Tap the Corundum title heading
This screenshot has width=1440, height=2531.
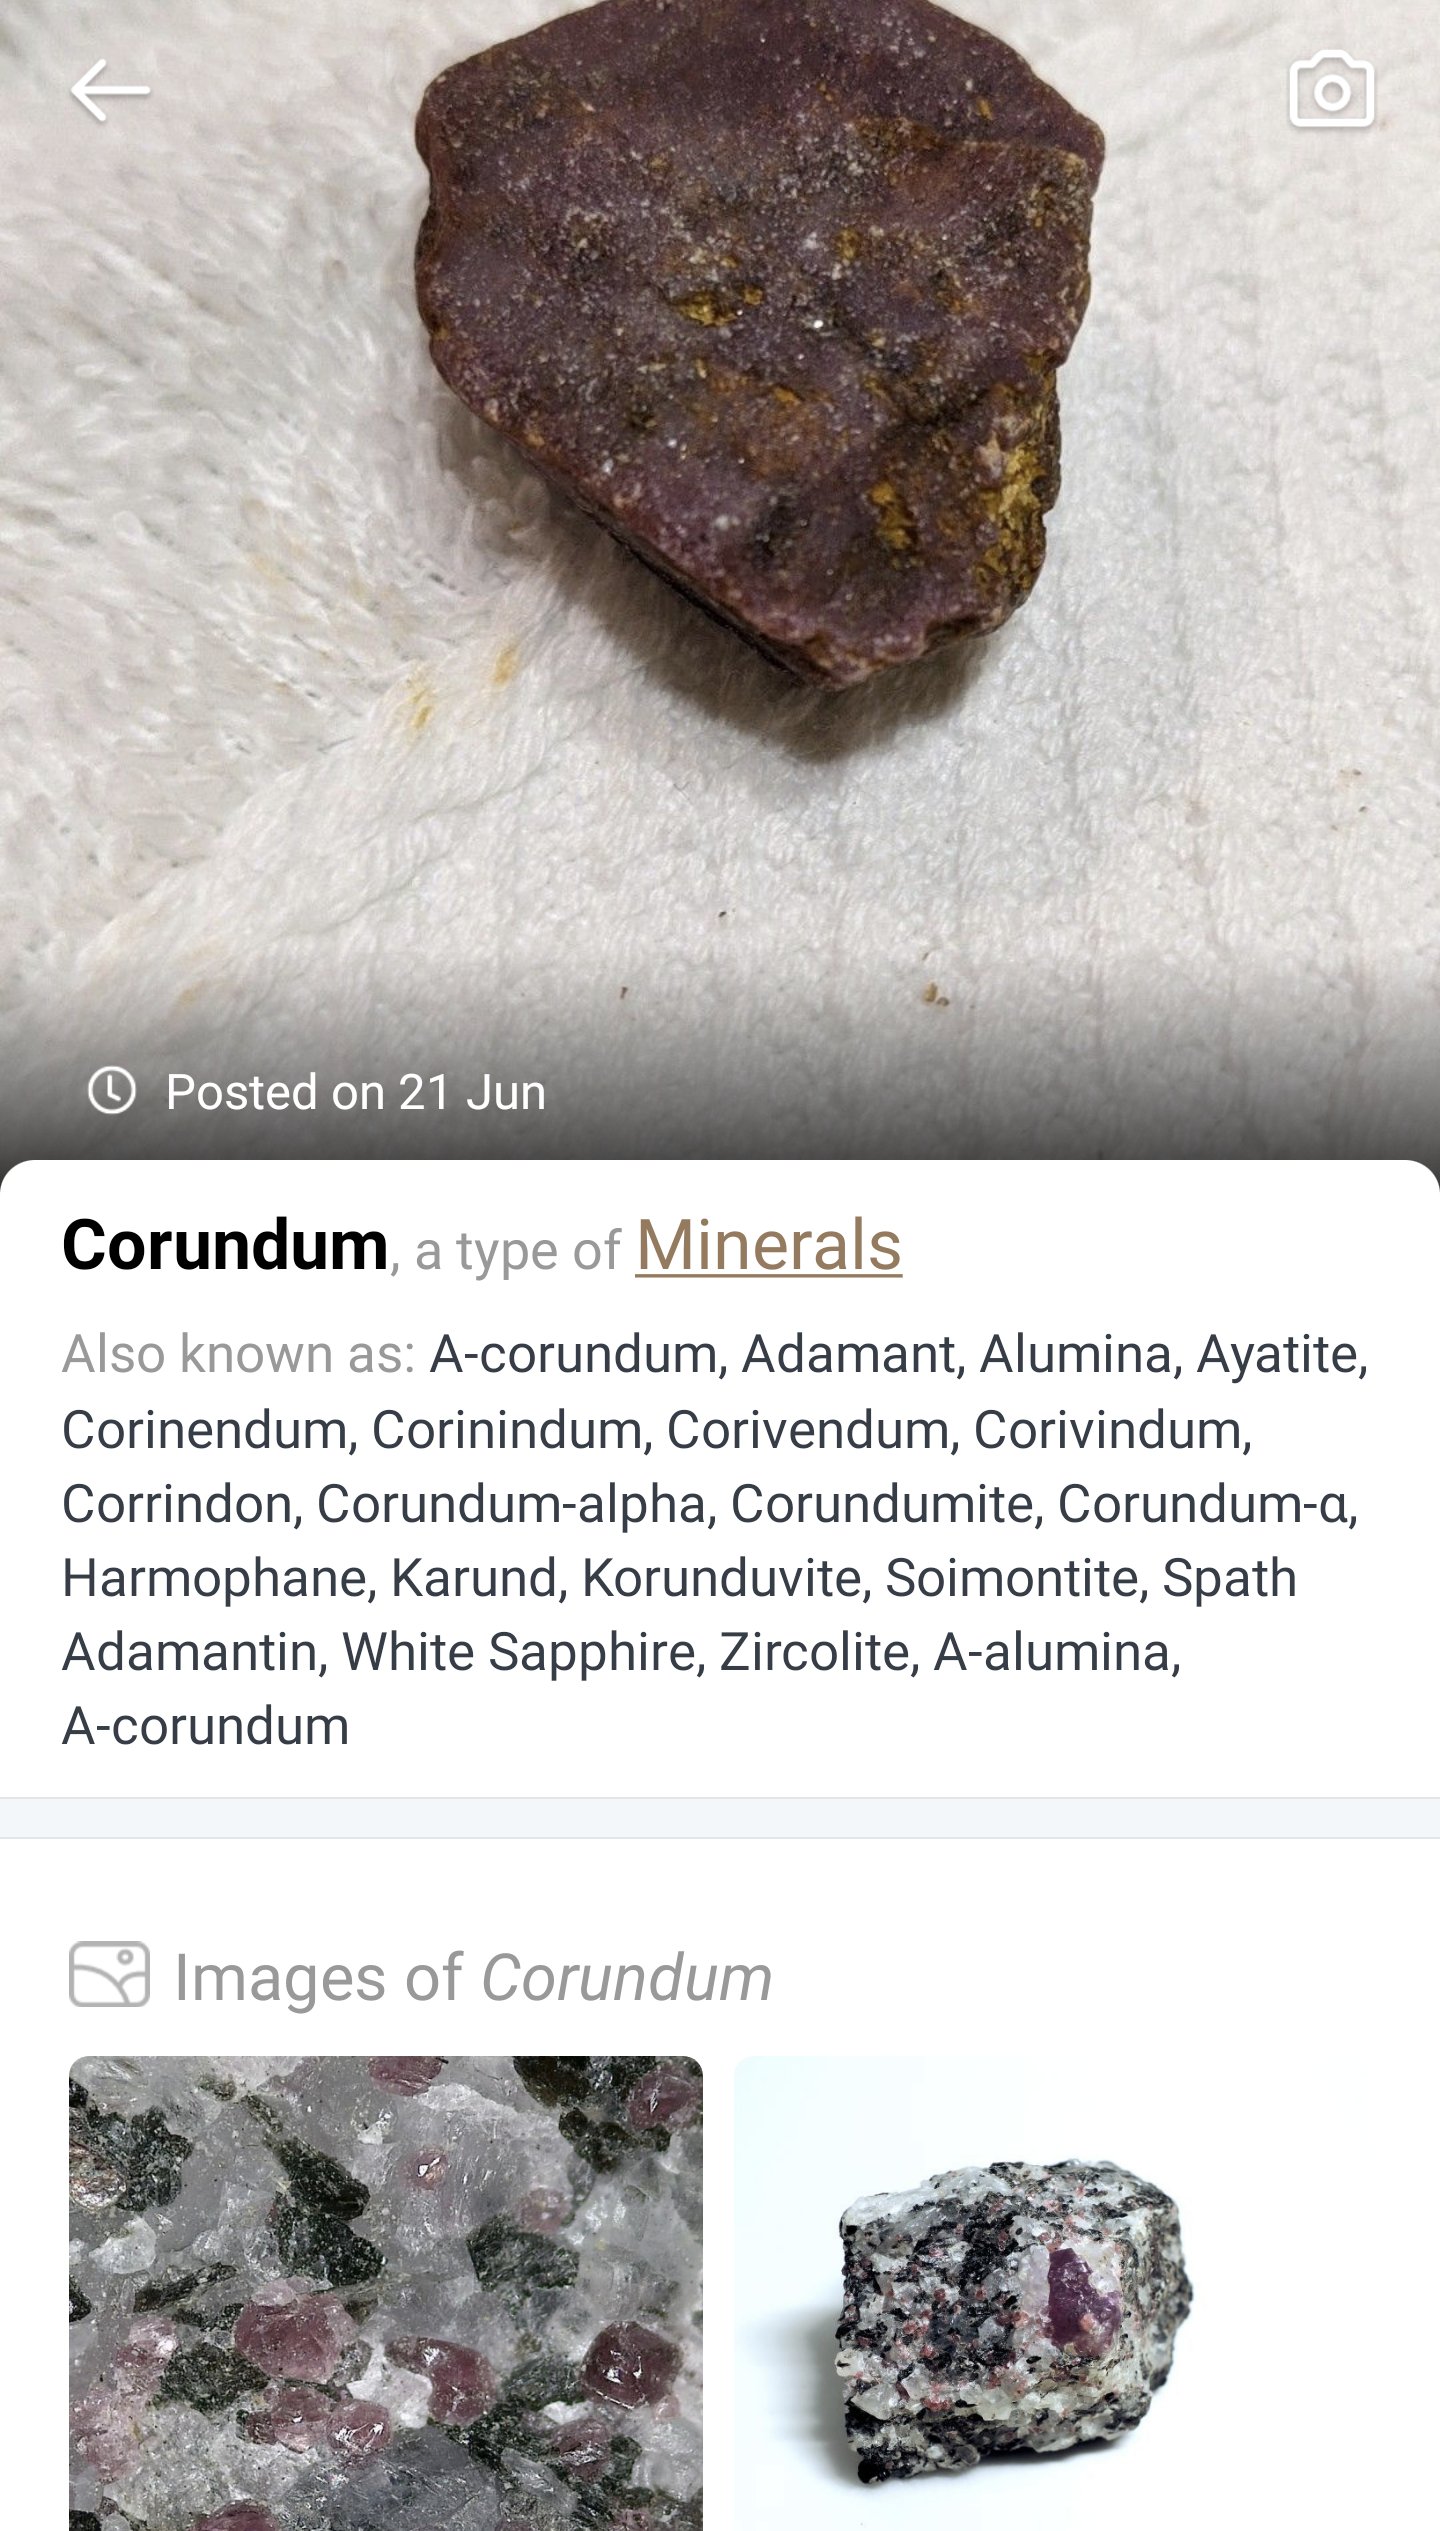225,1246
